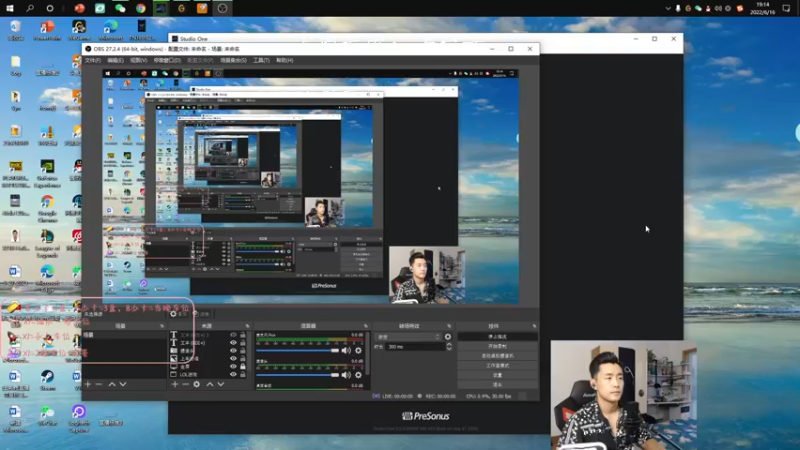Open settings gear for first mixer channel
The height and width of the screenshot is (450, 800).
click(359, 351)
